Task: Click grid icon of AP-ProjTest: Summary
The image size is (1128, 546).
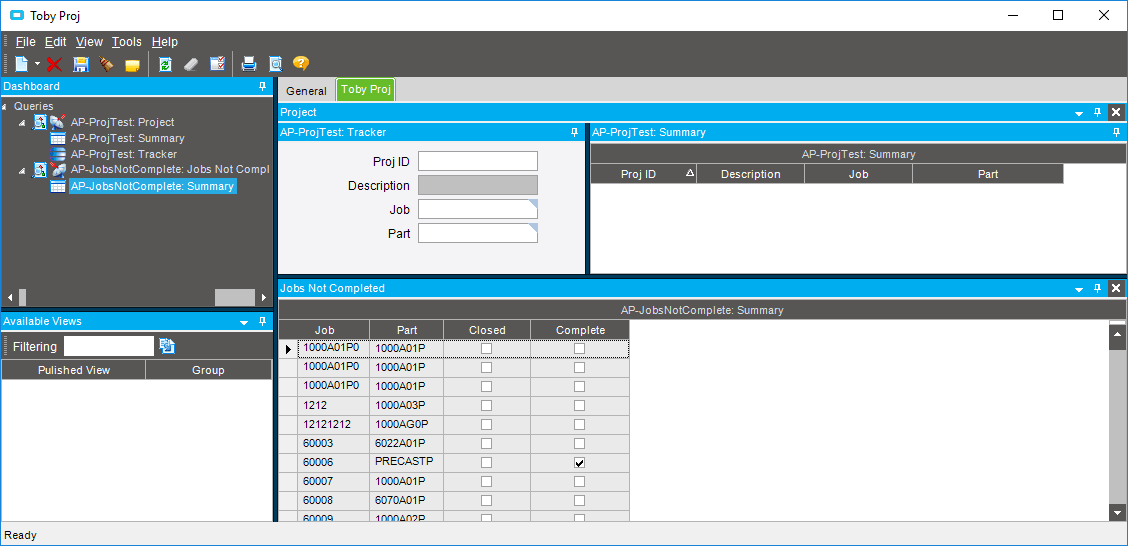Action: (x=59, y=138)
